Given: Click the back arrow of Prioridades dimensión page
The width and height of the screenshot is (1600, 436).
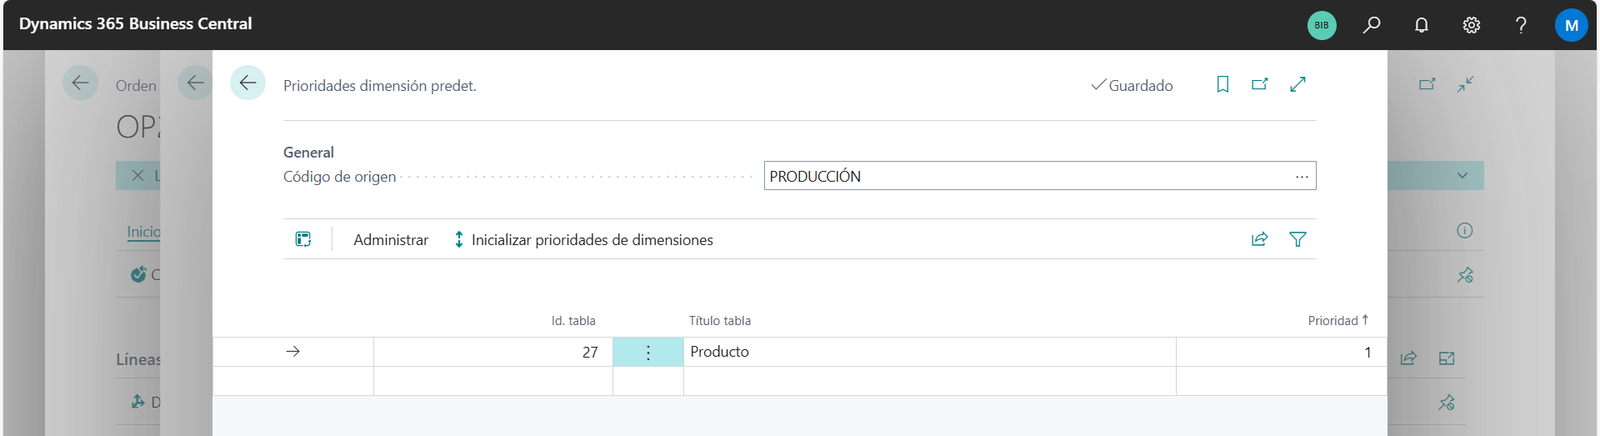Looking at the screenshot, I should point(247,83).
